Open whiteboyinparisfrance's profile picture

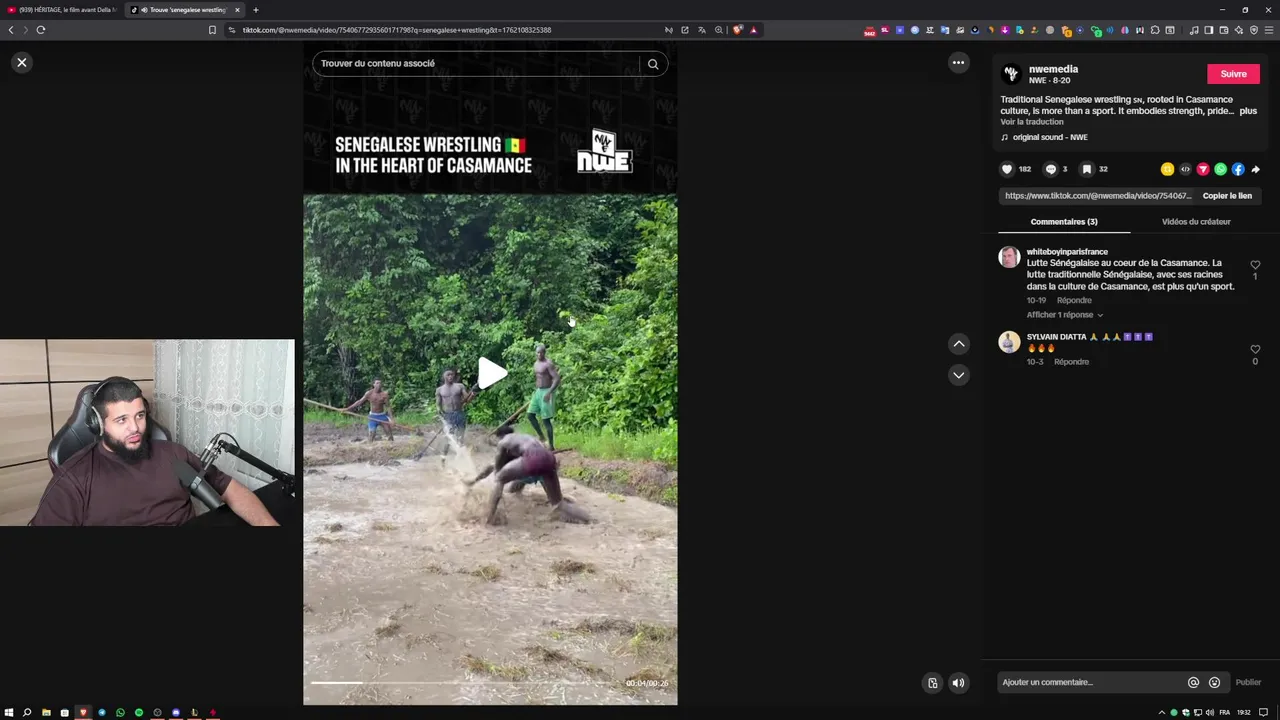(x=1009, y=257)
